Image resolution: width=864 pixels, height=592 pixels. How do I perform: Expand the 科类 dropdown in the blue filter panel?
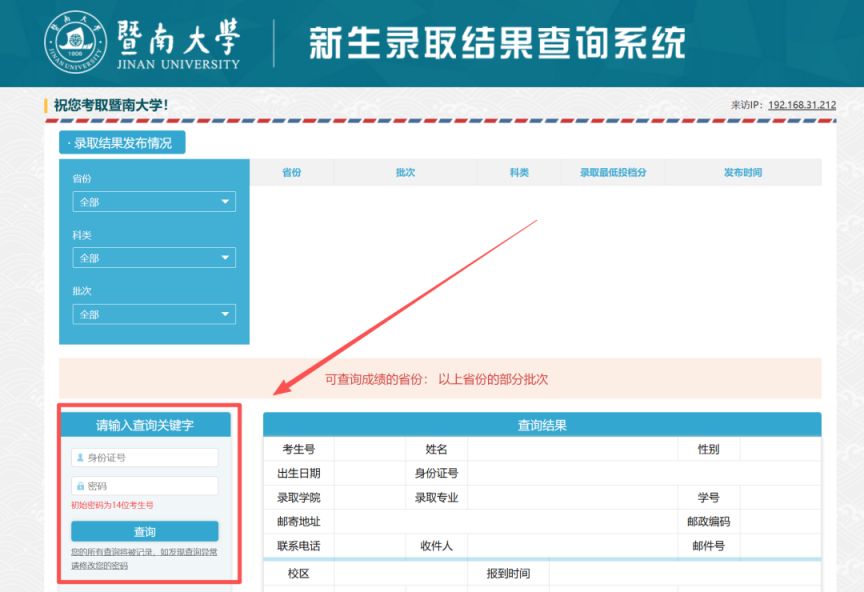point(154,258)
